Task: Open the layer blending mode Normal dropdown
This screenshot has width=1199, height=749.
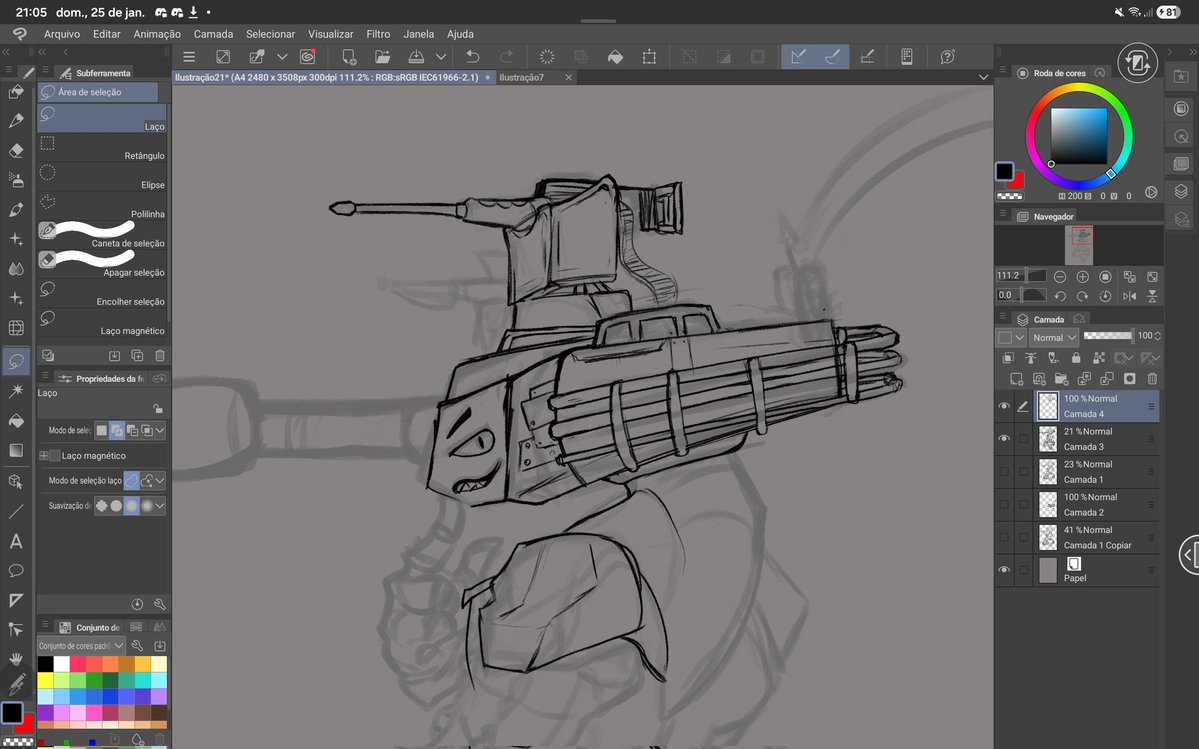Action: tap(1053, 337)
